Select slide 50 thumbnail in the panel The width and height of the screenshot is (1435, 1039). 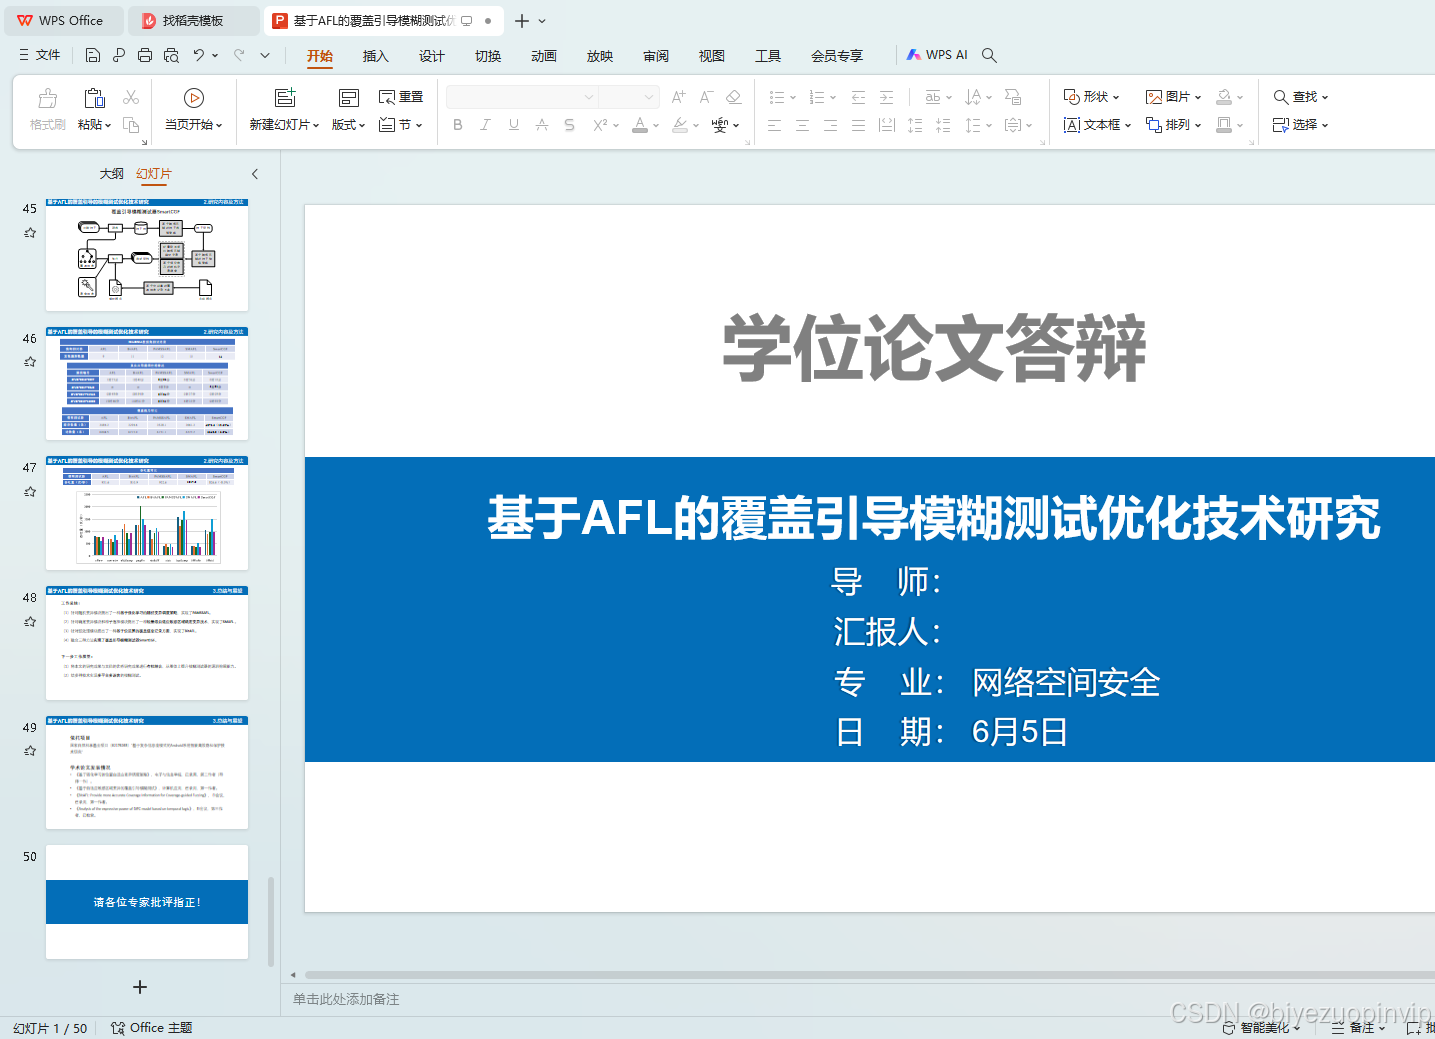click(x=146, y=902)
